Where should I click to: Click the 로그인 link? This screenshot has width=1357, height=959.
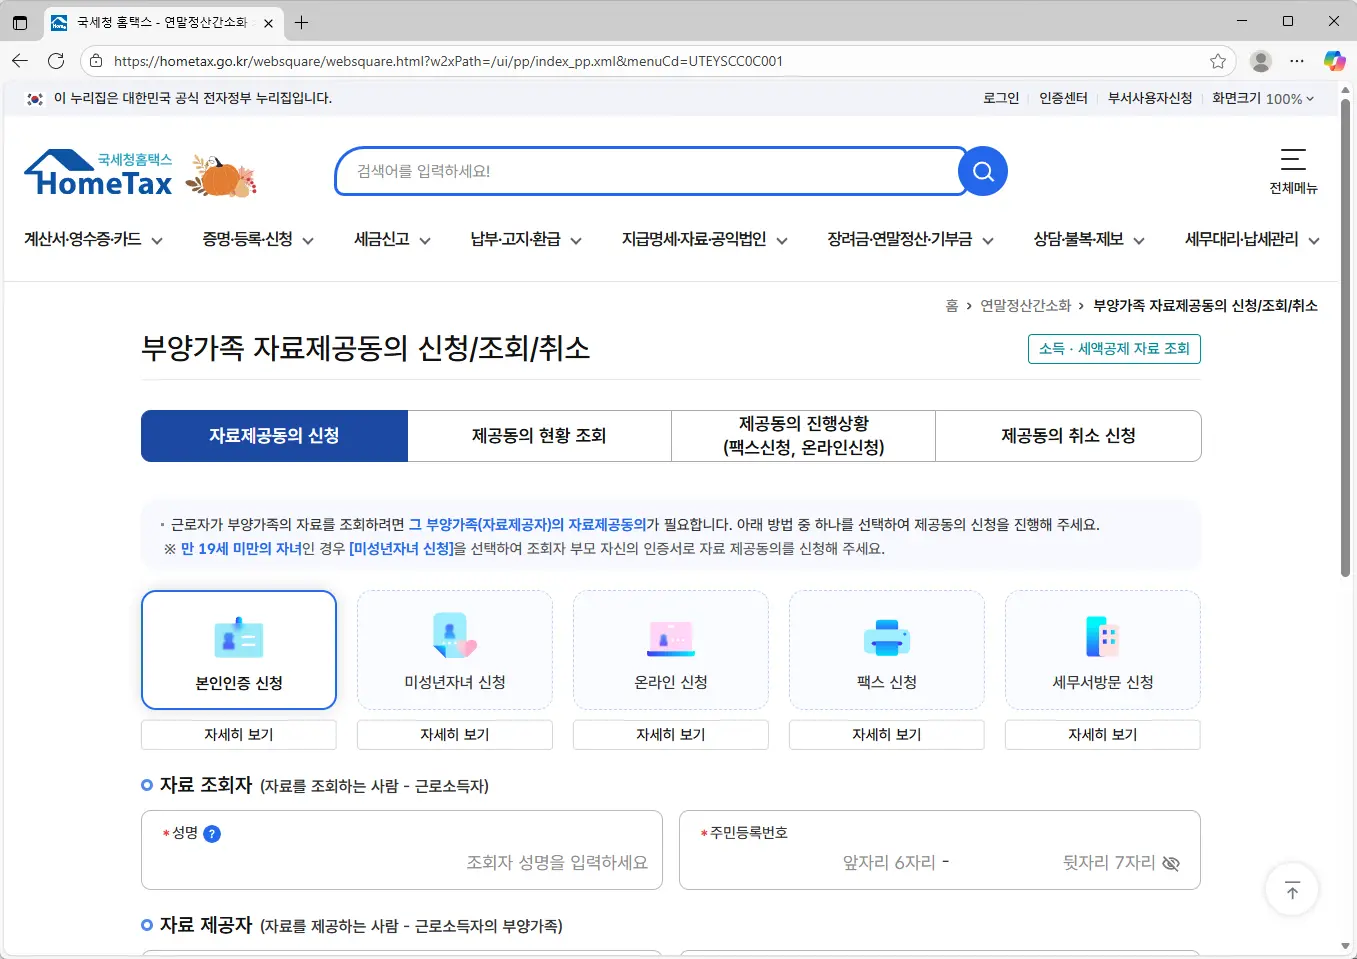click(x=999, y=99)
